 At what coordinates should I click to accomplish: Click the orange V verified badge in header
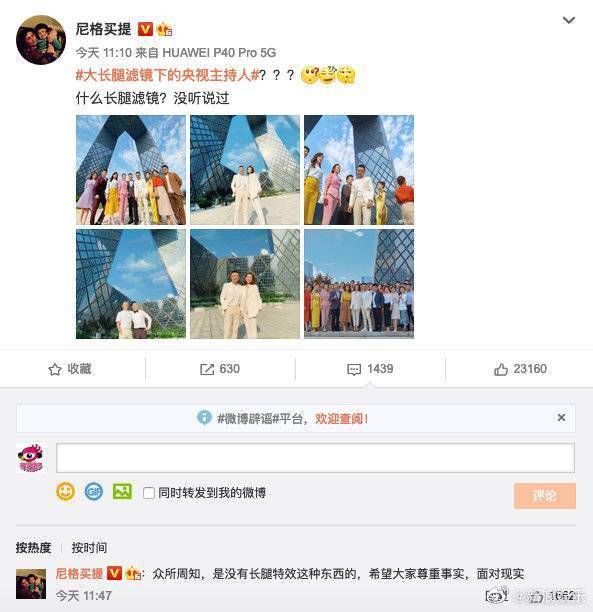pos(145,29)
